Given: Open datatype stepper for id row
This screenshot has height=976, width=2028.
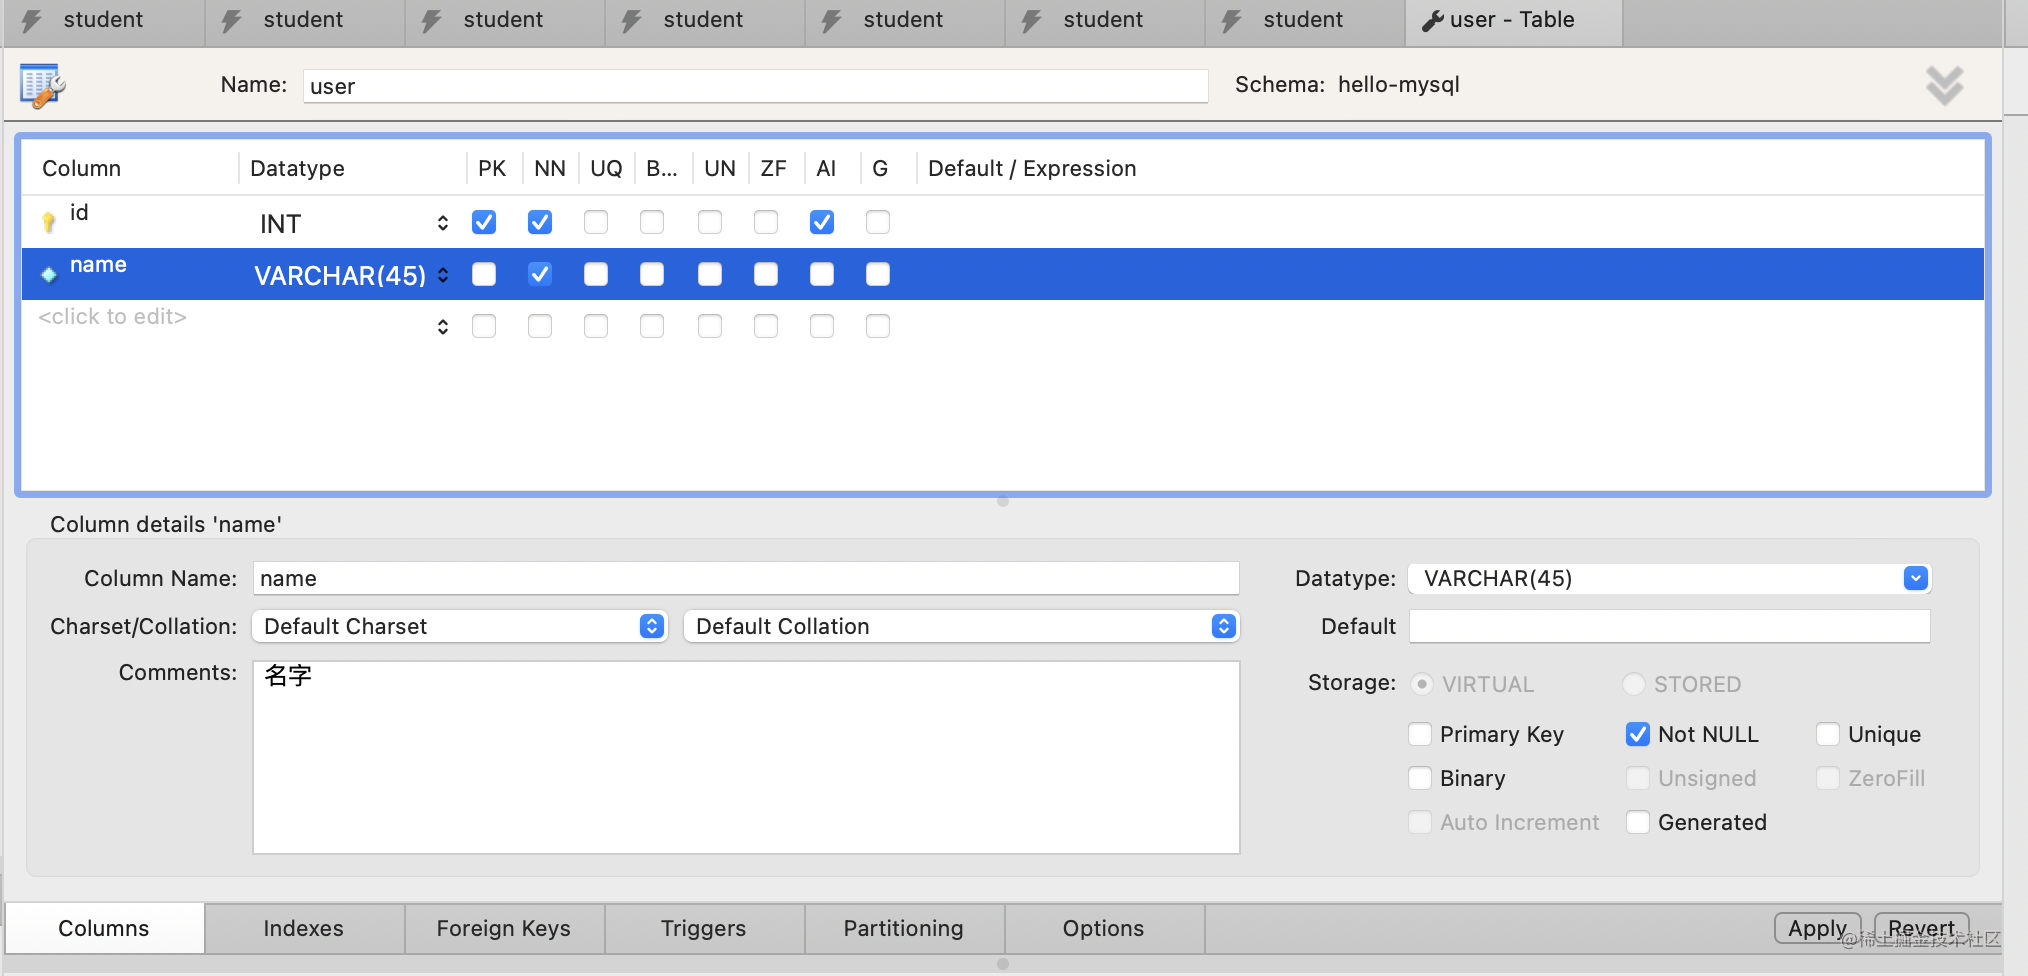Looking at the screenshot, I should [443, 223].
